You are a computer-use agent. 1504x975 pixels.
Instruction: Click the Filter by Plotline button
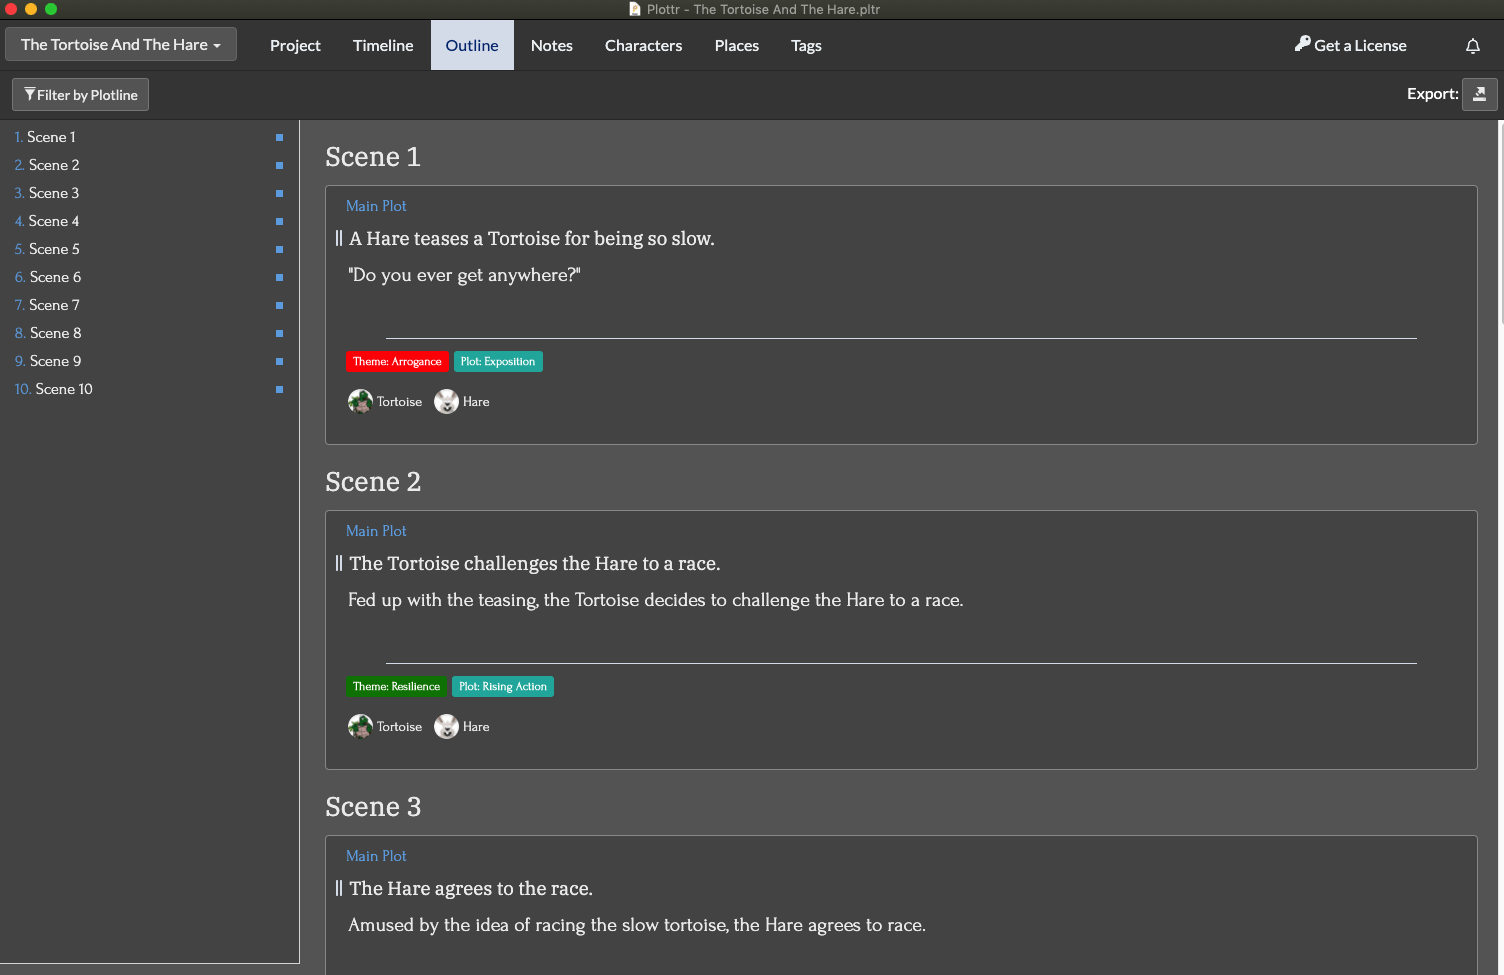pos(80,94)
